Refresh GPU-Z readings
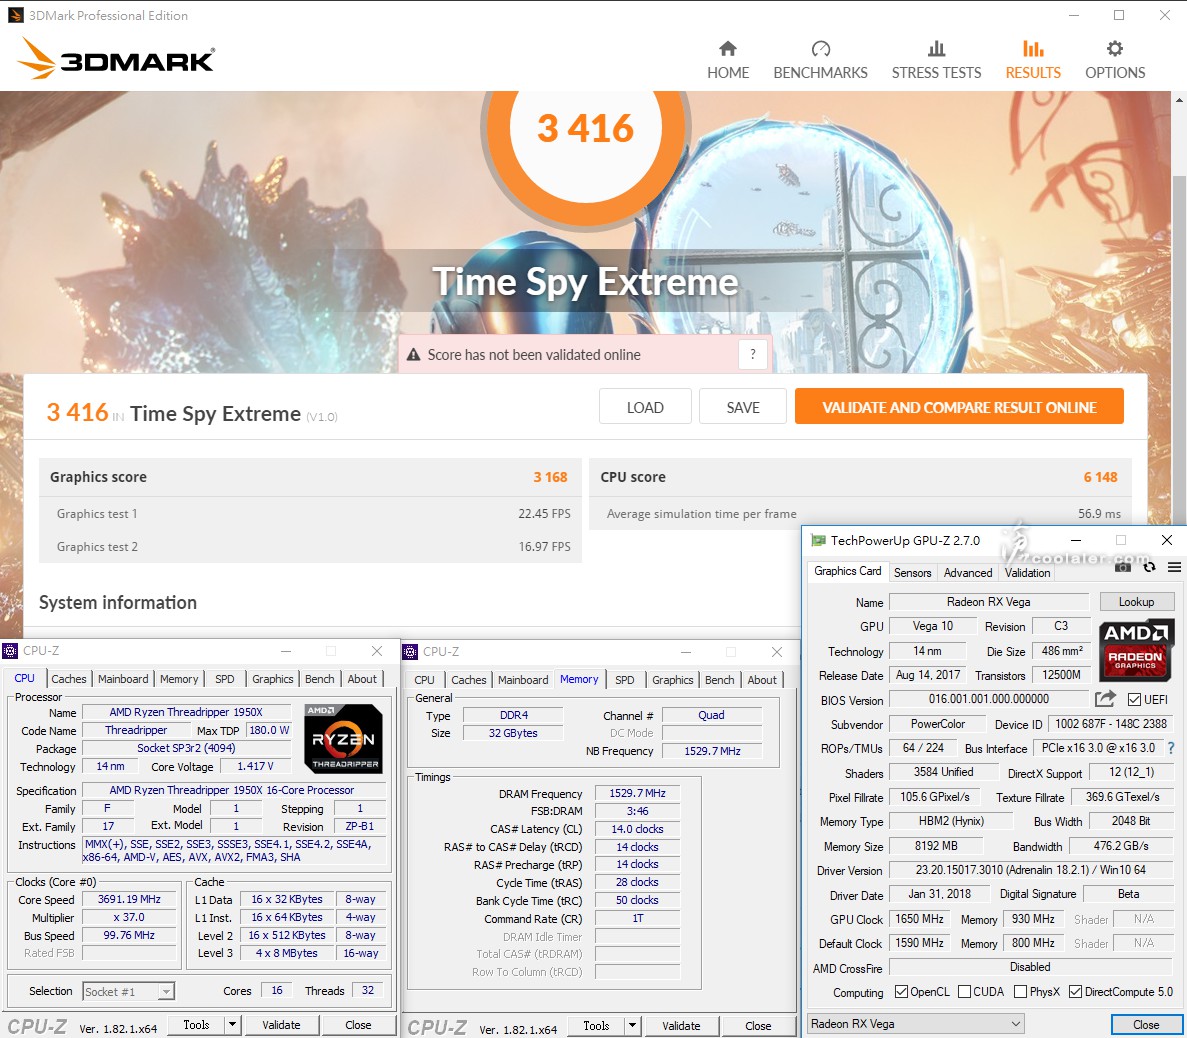The width and height of the screenshot is (1187, 1038). coord(1149,566)
